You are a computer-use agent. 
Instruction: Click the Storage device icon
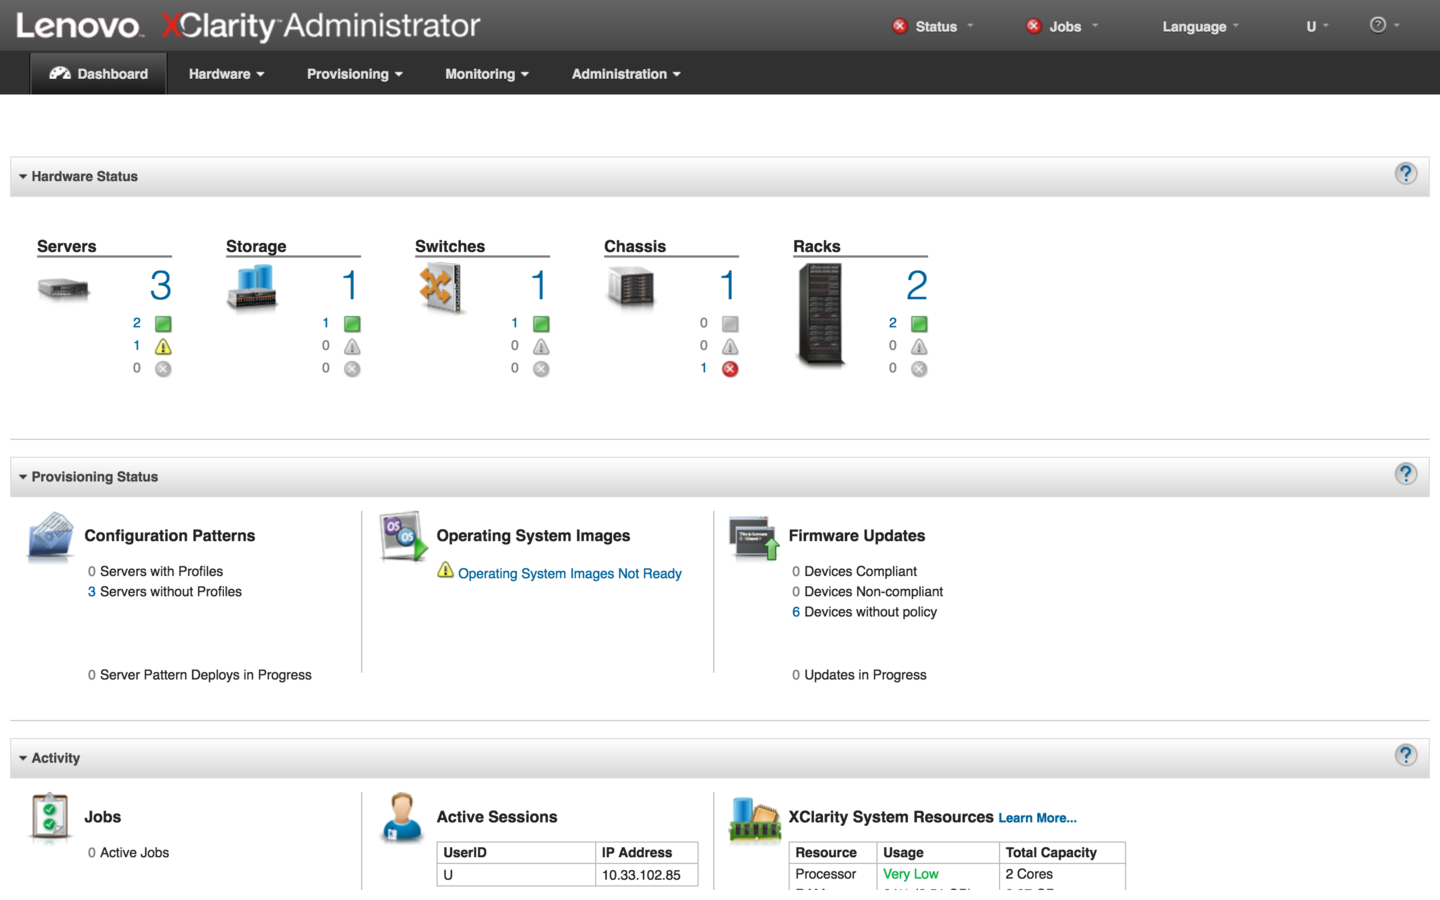252,288
